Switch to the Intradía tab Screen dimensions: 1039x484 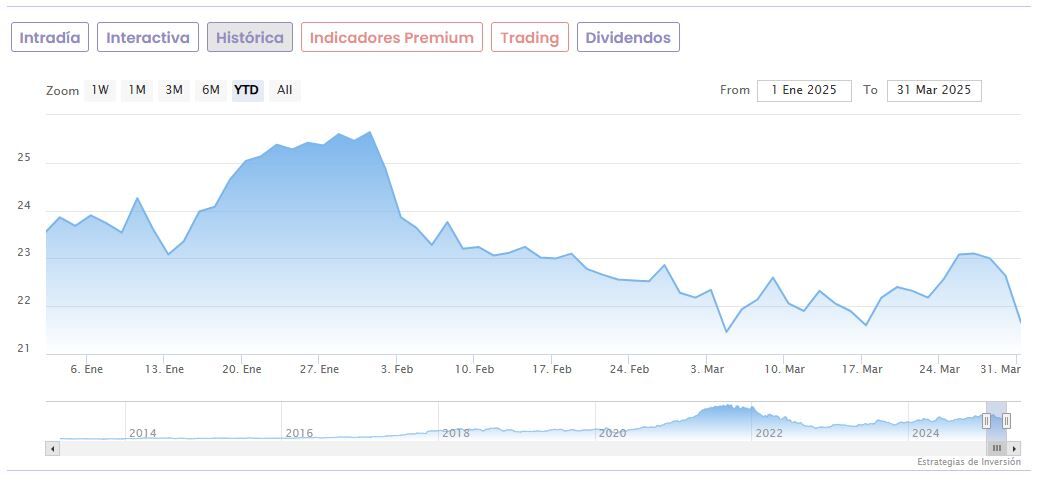pyautogui.click(x=50, y=38)
